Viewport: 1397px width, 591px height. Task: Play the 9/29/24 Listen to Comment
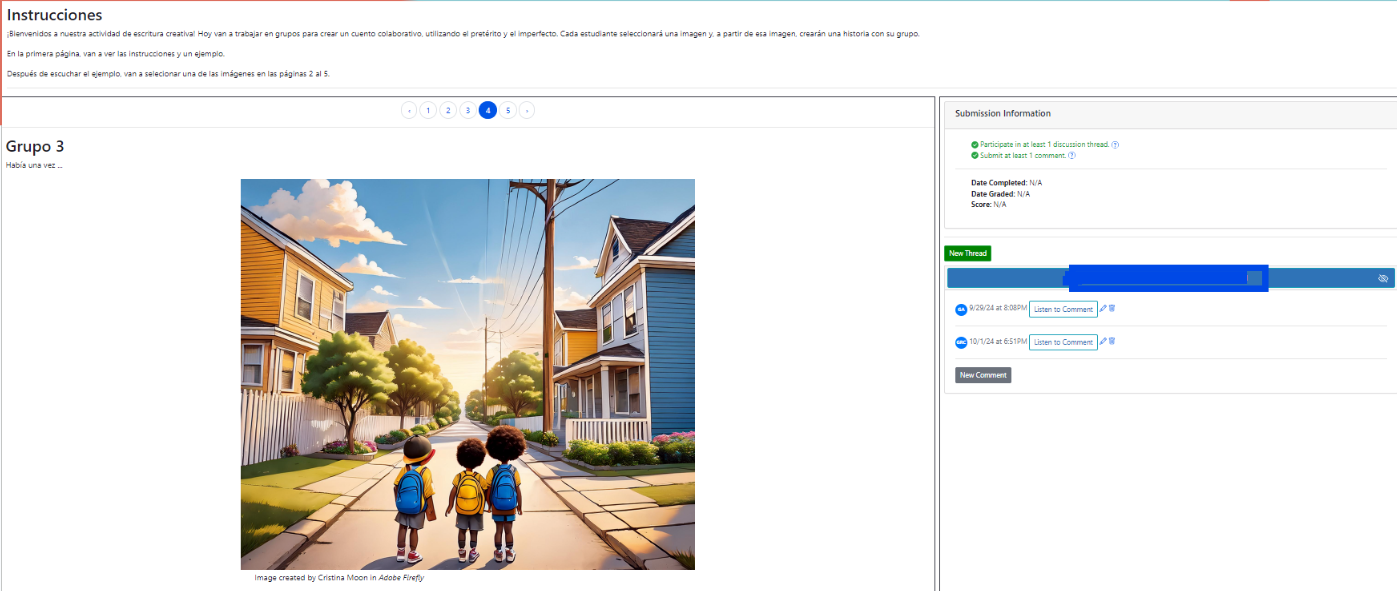[1063, 310]
